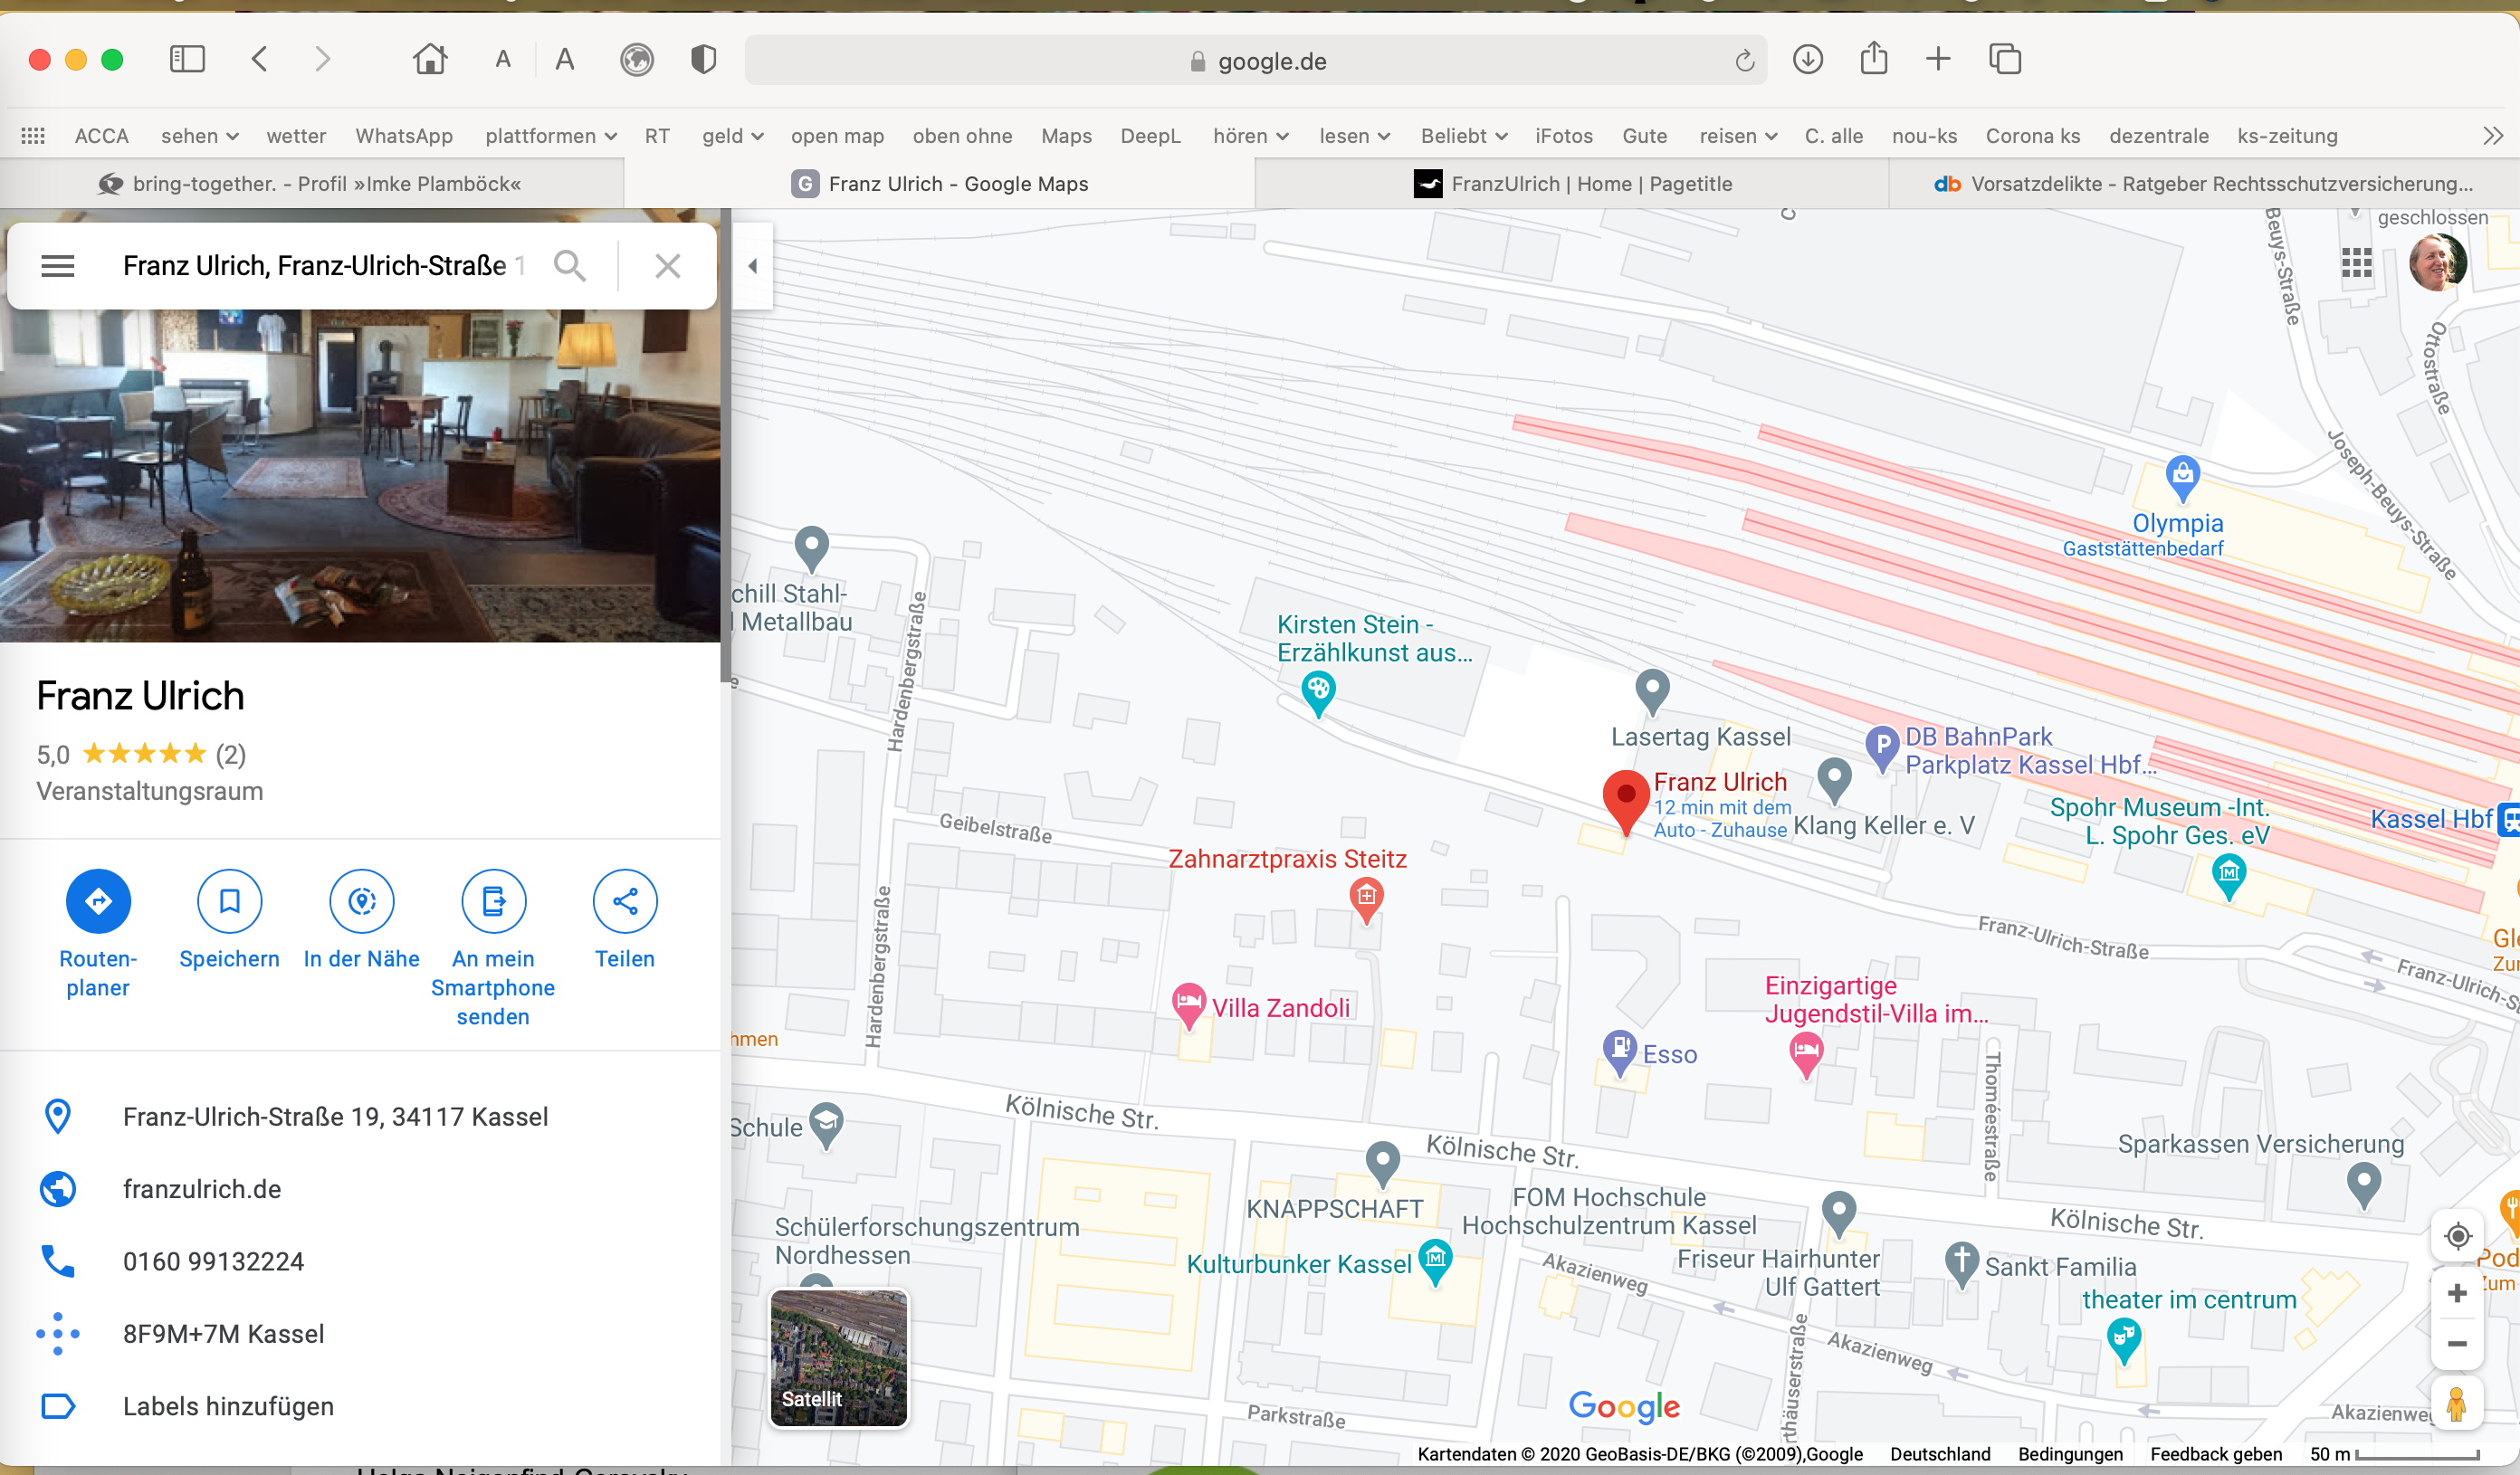Save place with Speichern icon
The image size is (2520, 1475).
[x=230, y=902]
